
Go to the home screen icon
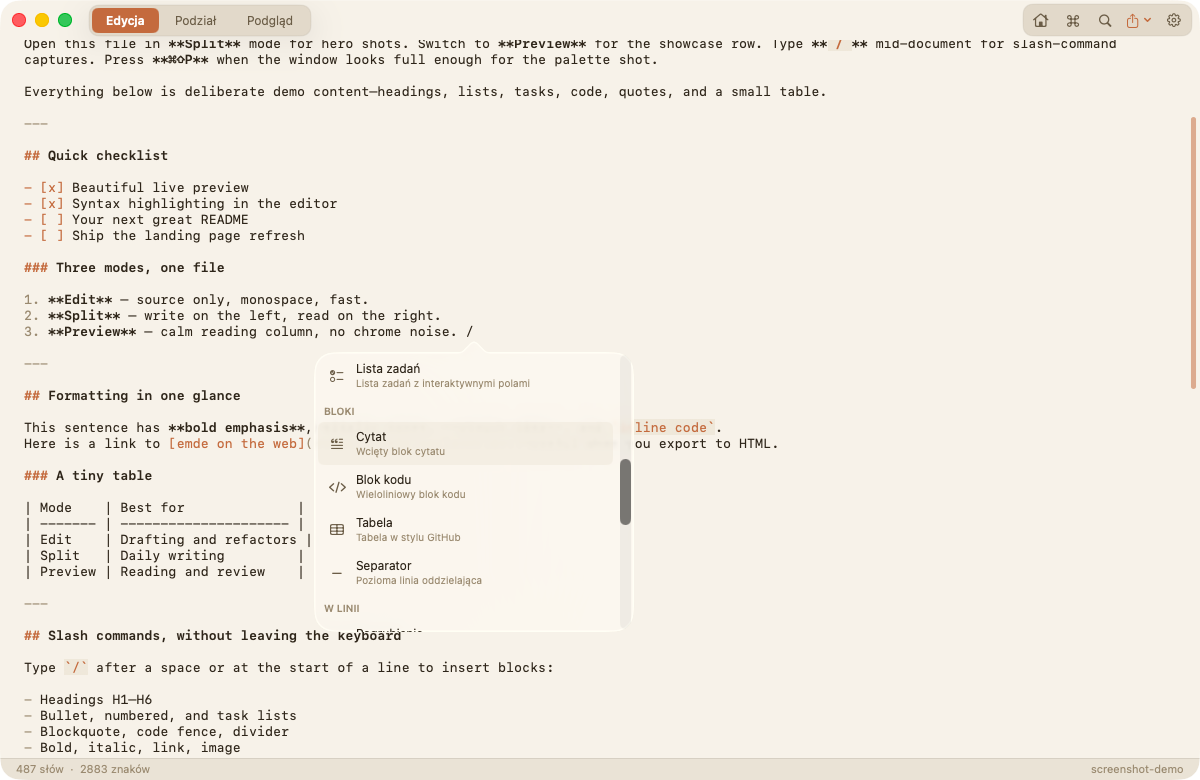pyautogui.click(x=1041, y=20)
